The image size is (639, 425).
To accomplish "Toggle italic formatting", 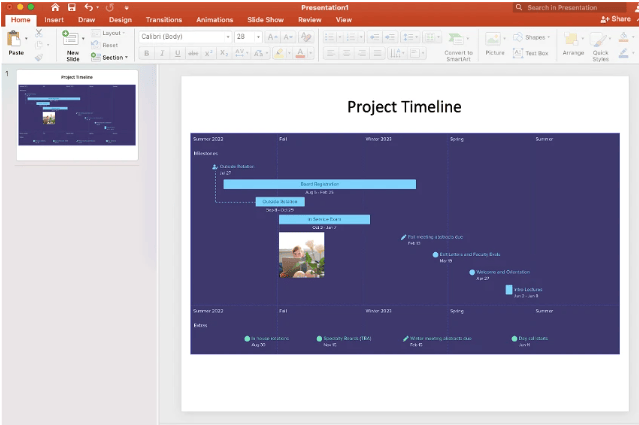I will (x=162, y=53).
